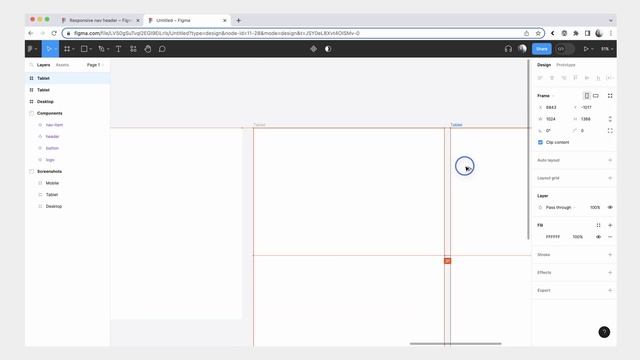Open Frame tool dropdown arrow
Image resolution: width=640 pixels, height=360 pixels.
(x=73, y=49)
